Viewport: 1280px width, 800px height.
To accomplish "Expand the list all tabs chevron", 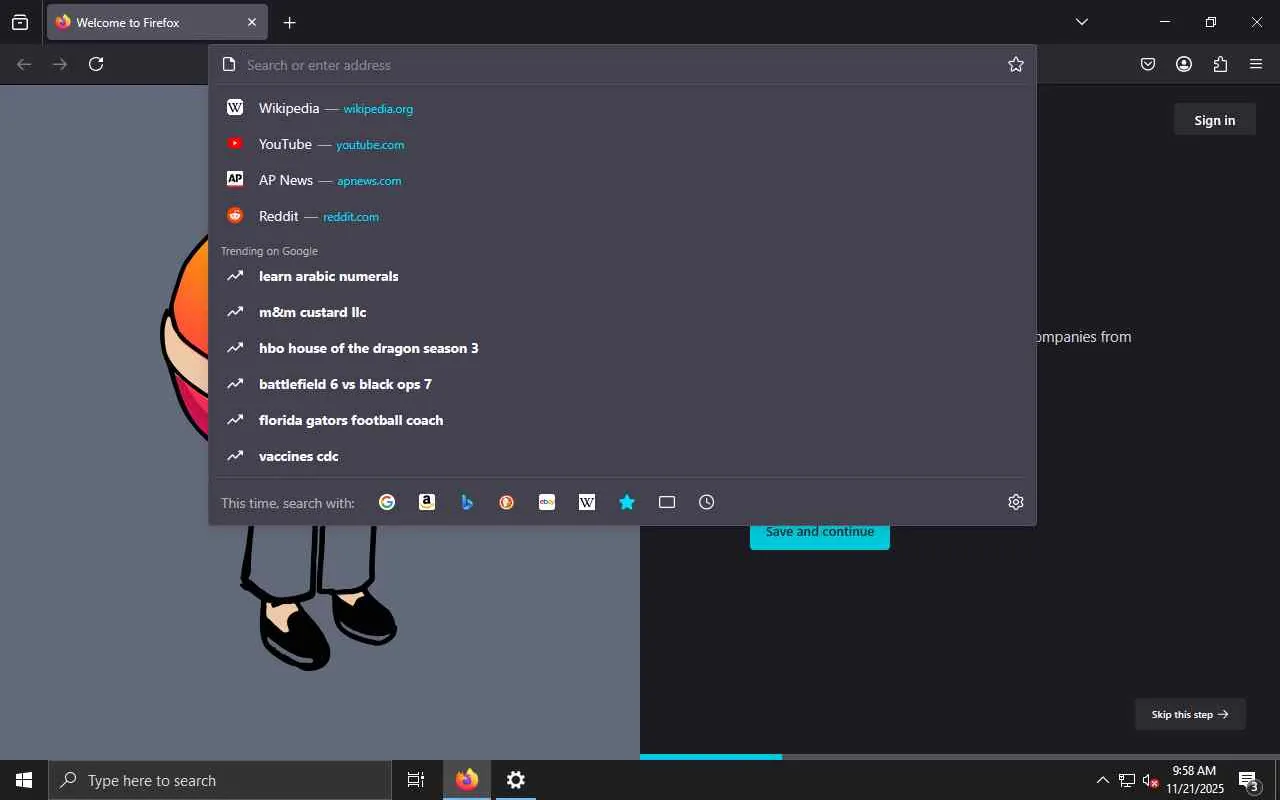I will [1081, 22].
